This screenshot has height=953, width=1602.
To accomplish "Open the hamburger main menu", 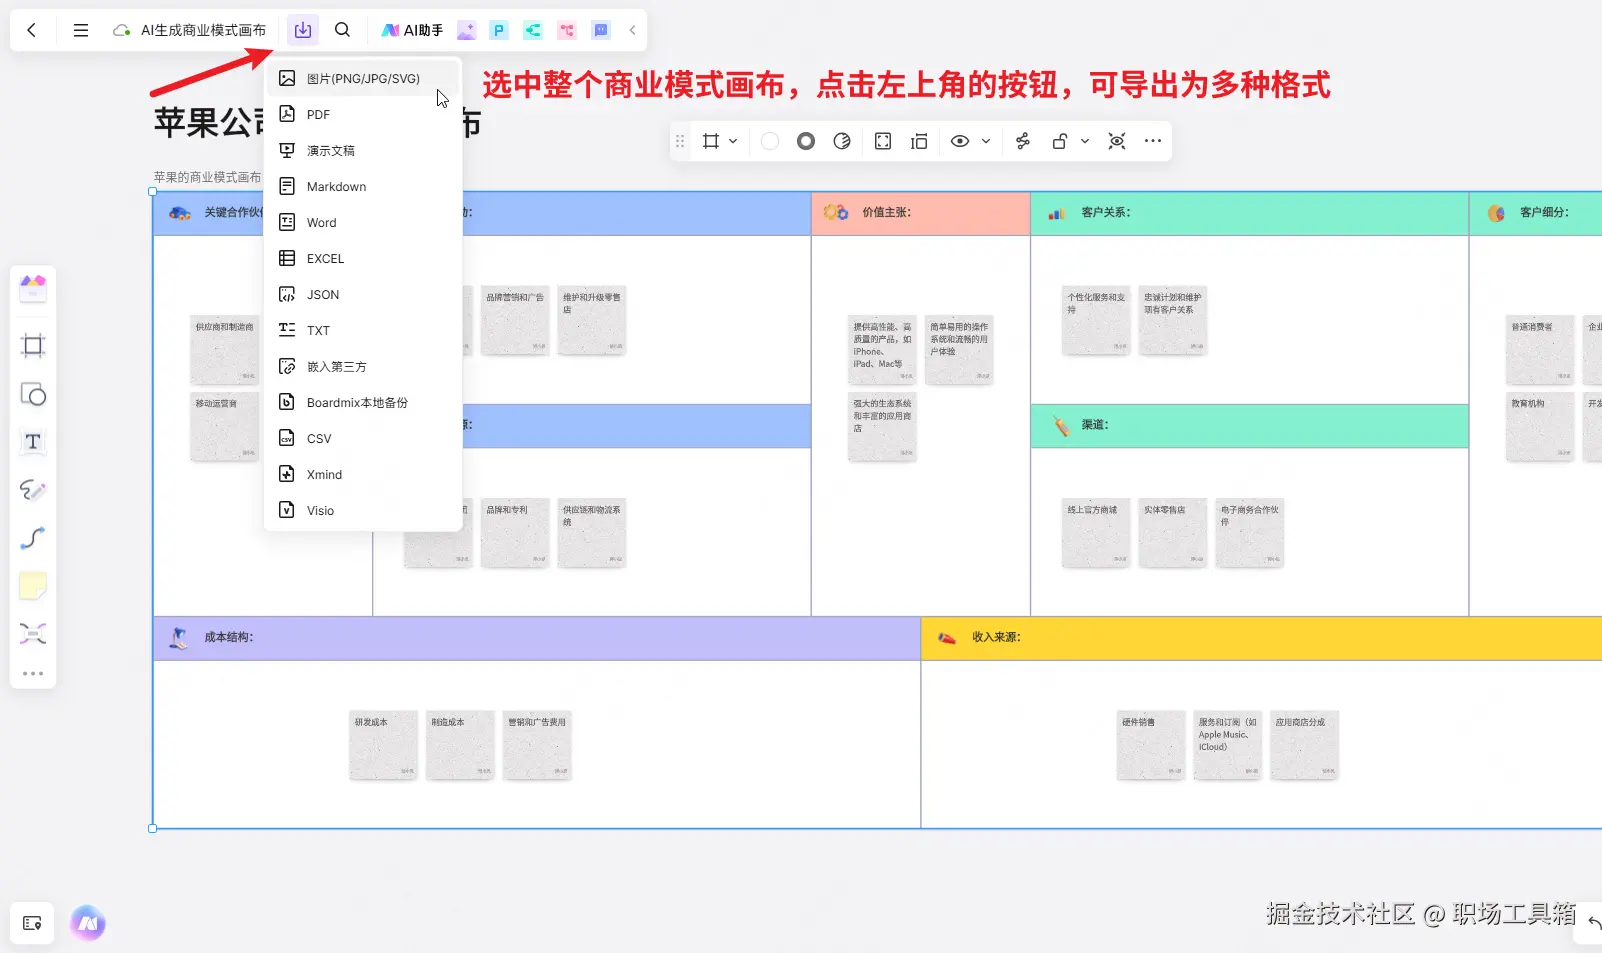I will pyautogui.click(x=81, y=30).
